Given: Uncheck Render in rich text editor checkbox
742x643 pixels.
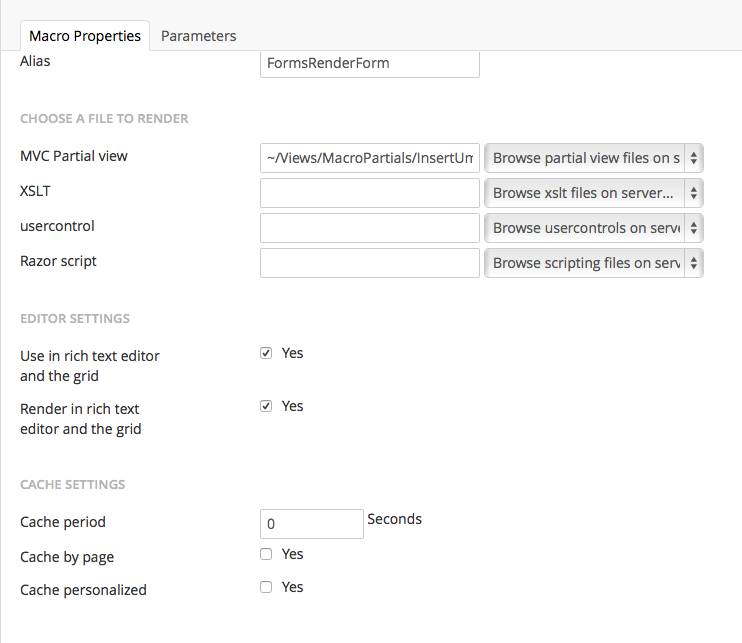Looking at the screenshot, I should click(266, 406).
